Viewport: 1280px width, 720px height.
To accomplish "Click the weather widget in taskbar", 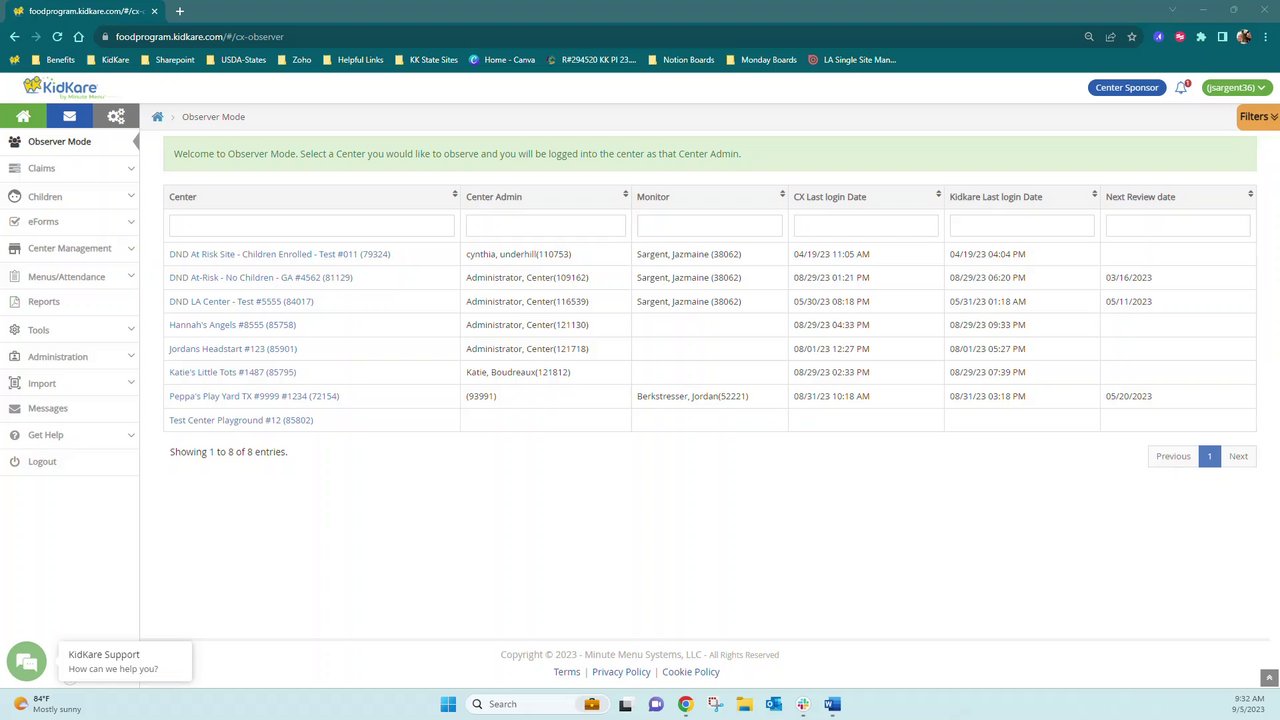I will click(x=47, y=704).
